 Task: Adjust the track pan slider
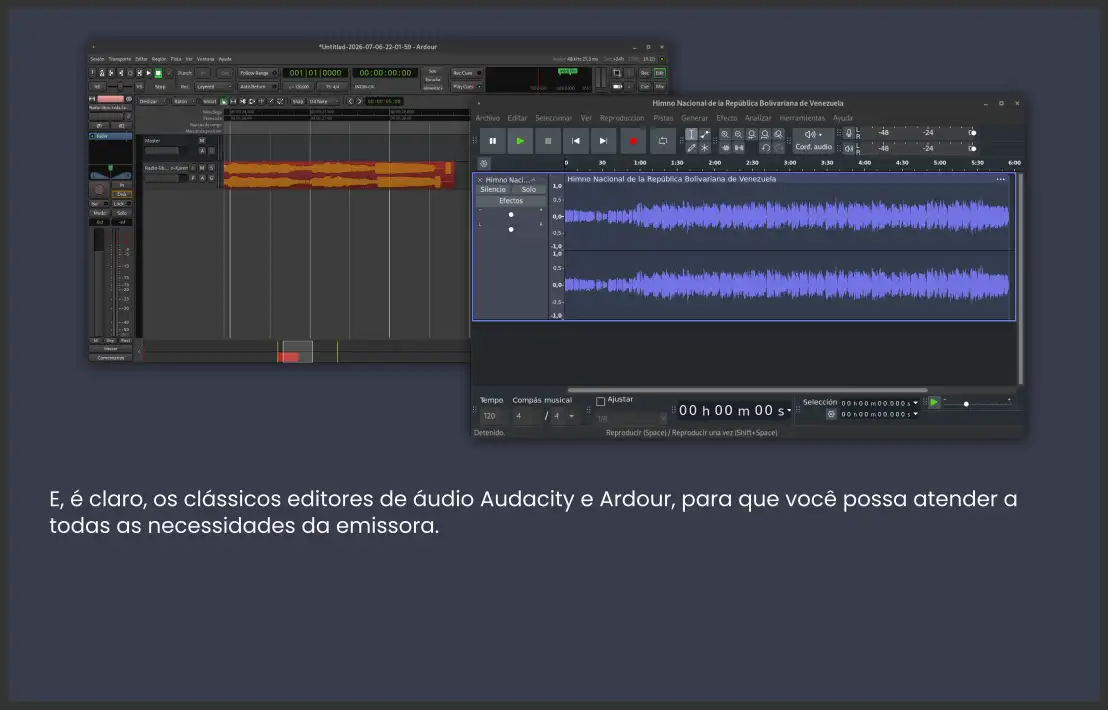(x=511, y=229)
